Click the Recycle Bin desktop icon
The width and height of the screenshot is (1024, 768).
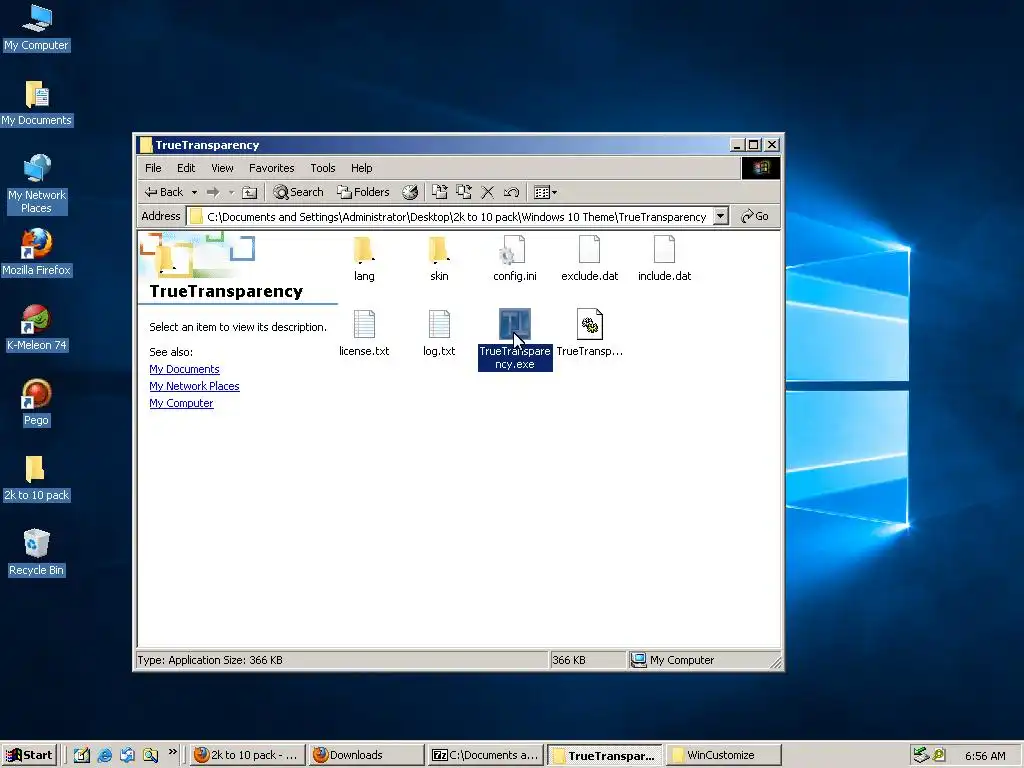pyautogui.click(x=36, y=553)
